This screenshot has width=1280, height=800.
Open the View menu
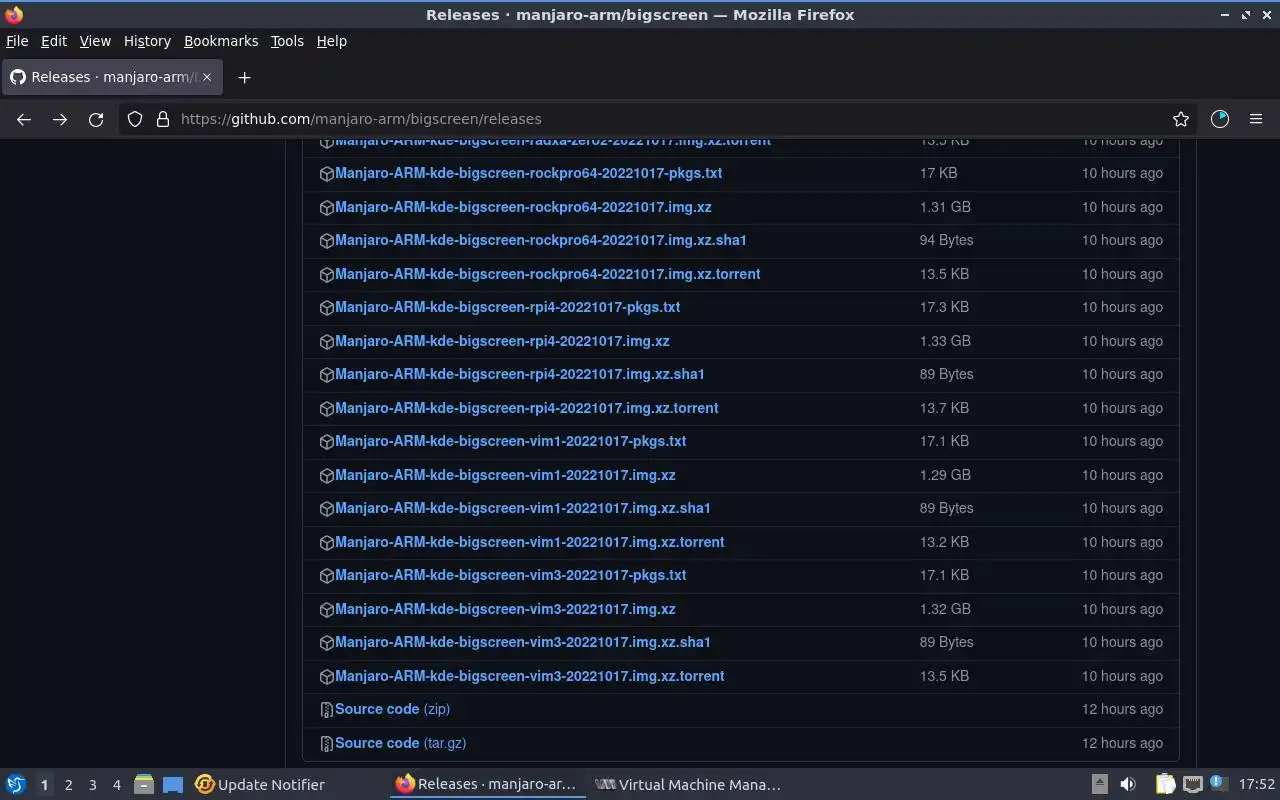click(x=95, y=41)
